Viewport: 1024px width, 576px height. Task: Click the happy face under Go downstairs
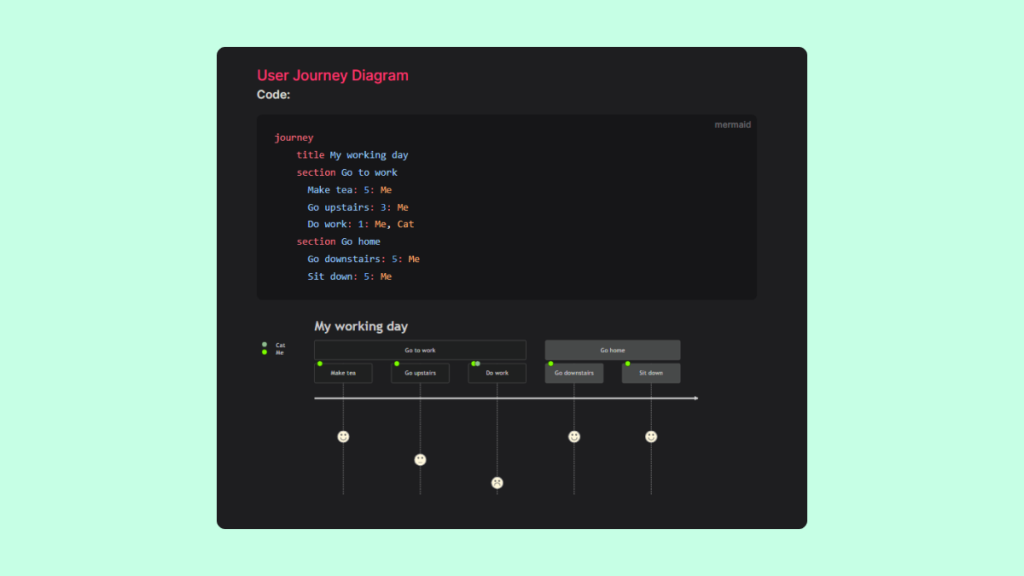(x=574, y=437)
